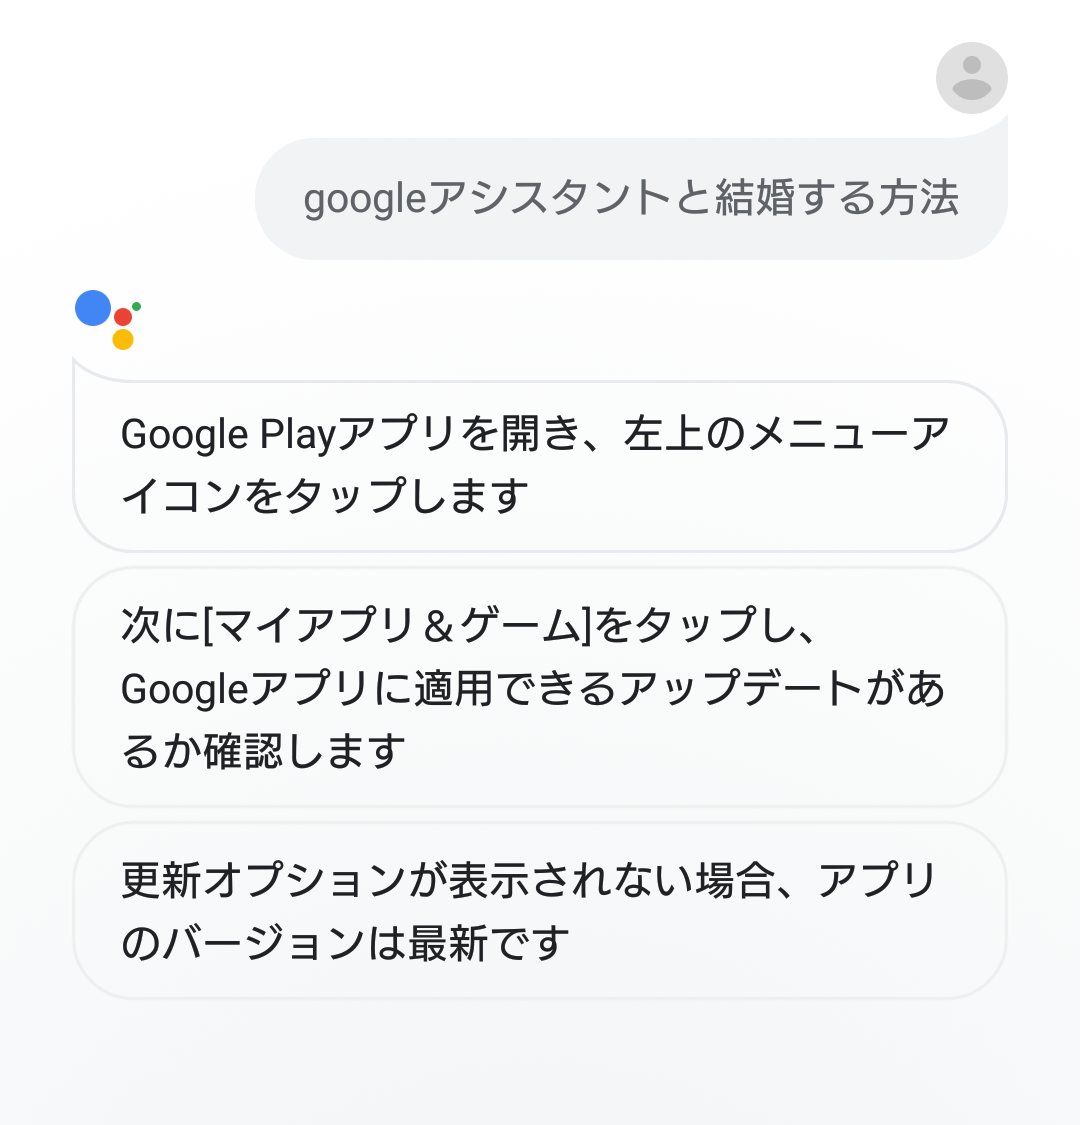1080x1125 pixels.
Task: Click the word バージョン in third reply
Action: click(x=256, y=943)
